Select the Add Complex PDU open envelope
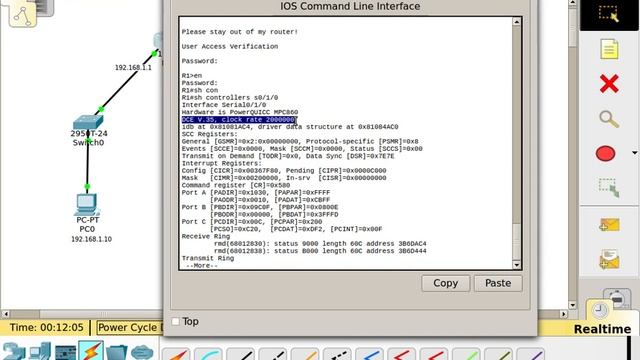 pyautogui.click(x=609, y=259)
